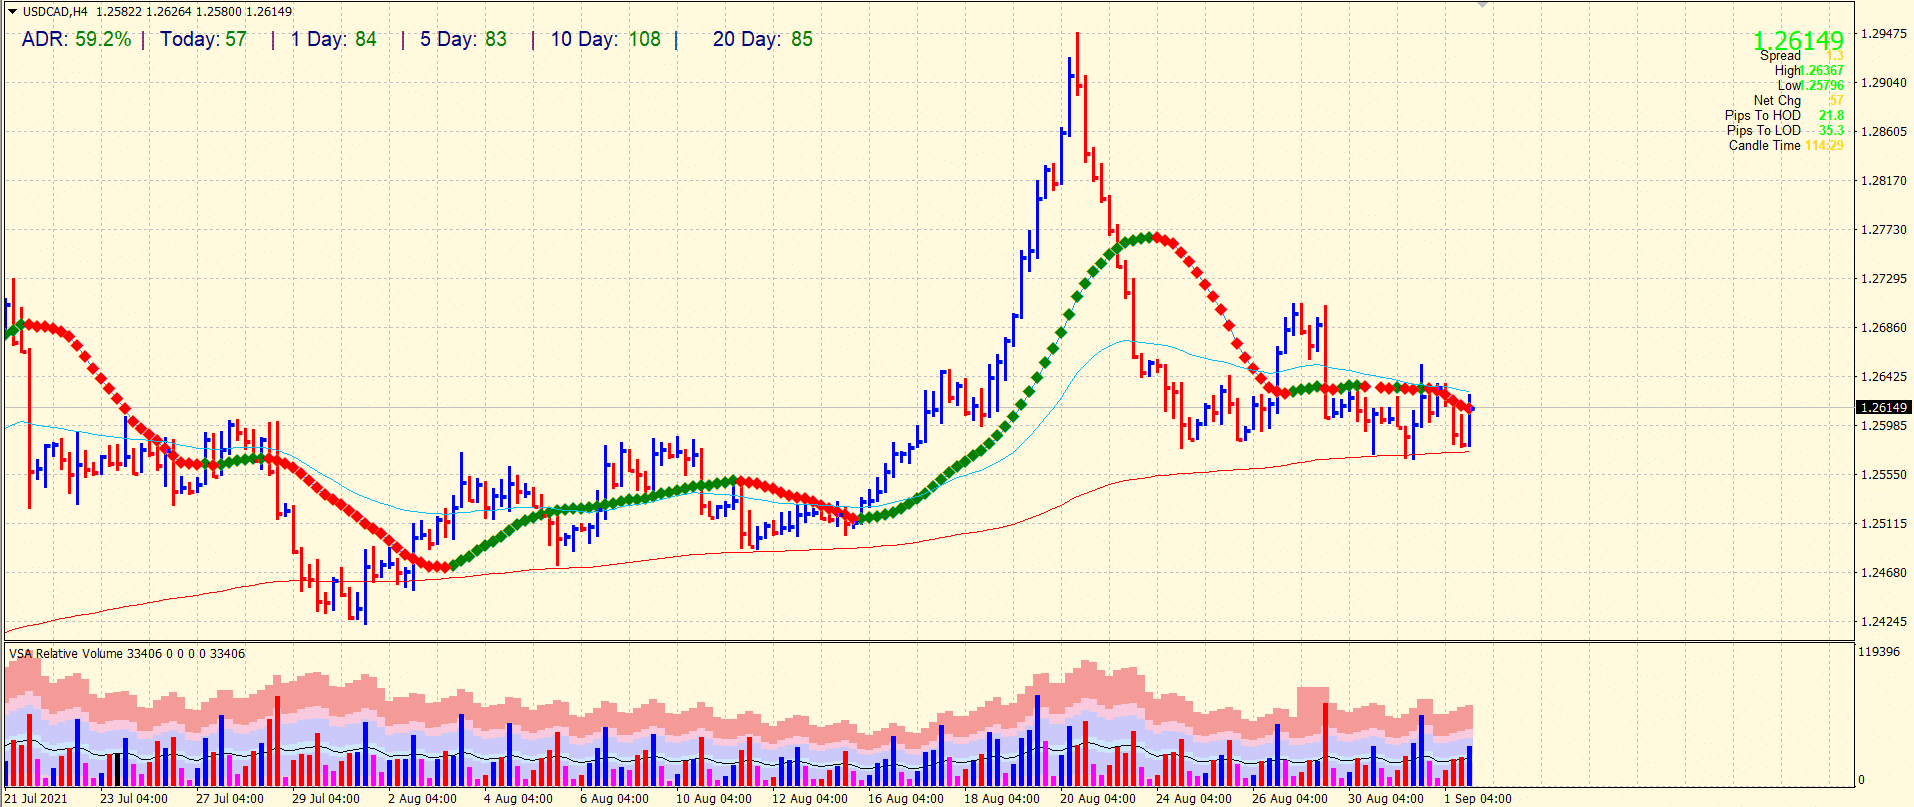Viewport: 1914px width, 807px height.
Task: Click the Net Chg readout
Action: click(1798, 100)
